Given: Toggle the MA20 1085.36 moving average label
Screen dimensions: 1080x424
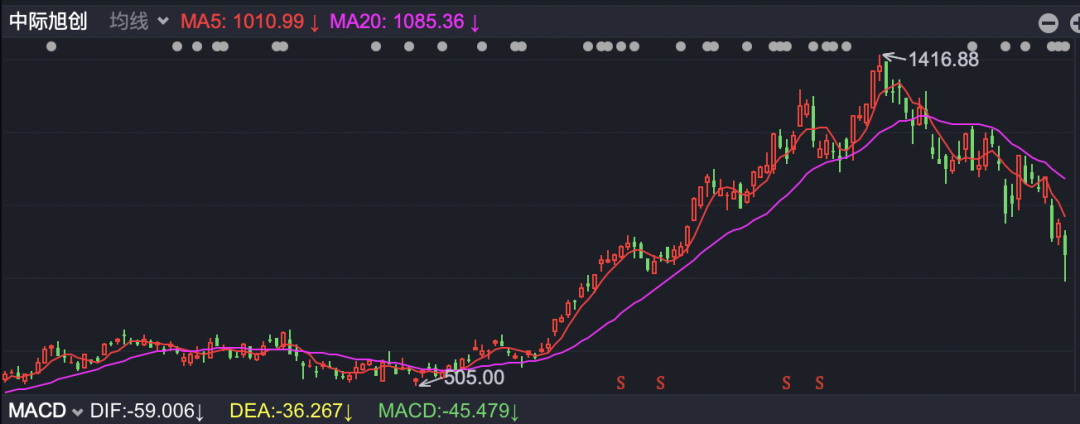Looking at the screenshot, I should click(405, 22).
